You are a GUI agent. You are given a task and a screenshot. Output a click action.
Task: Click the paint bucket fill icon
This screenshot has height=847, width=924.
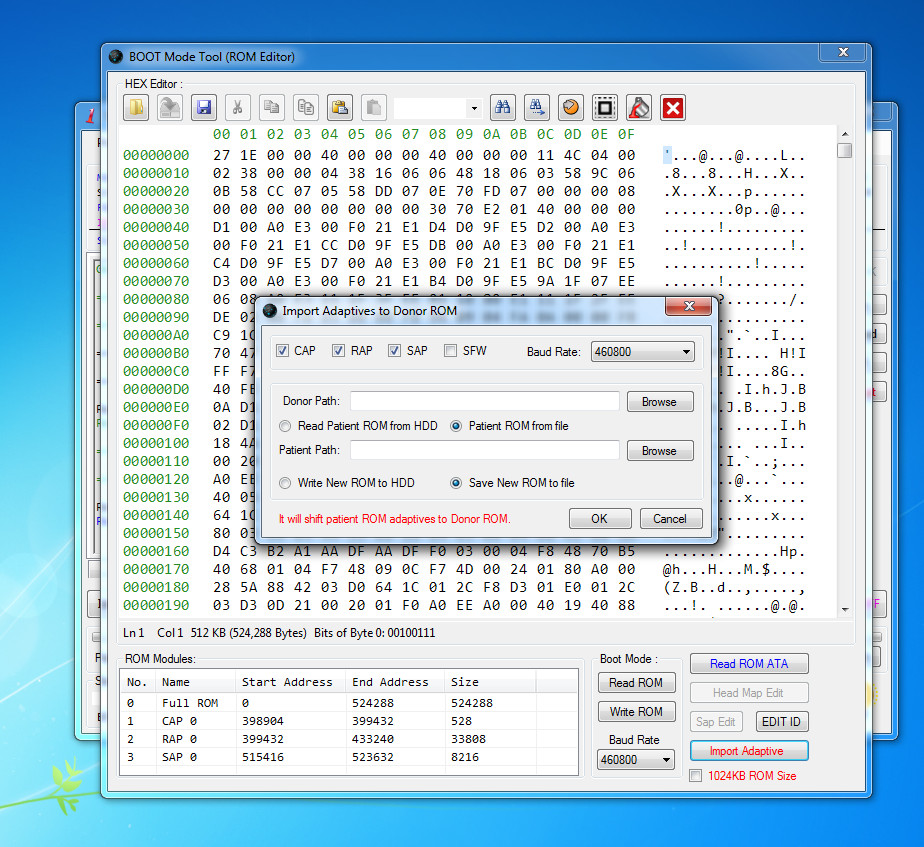click(x=639, y=107)
